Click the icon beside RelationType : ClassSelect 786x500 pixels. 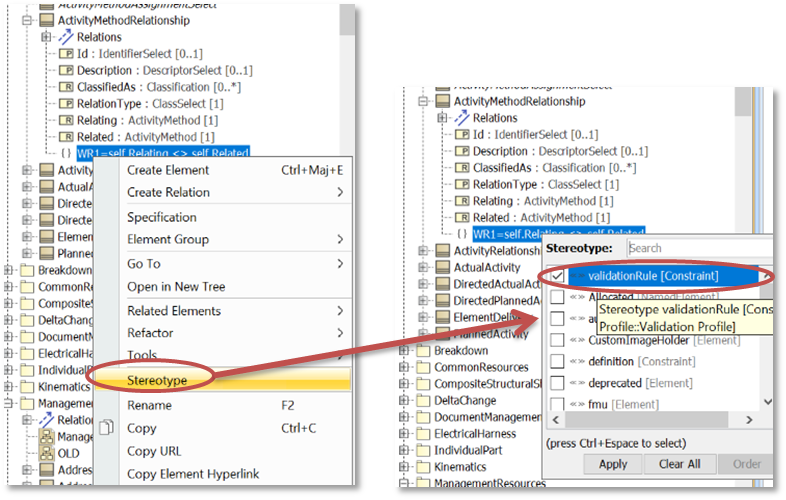66,103
